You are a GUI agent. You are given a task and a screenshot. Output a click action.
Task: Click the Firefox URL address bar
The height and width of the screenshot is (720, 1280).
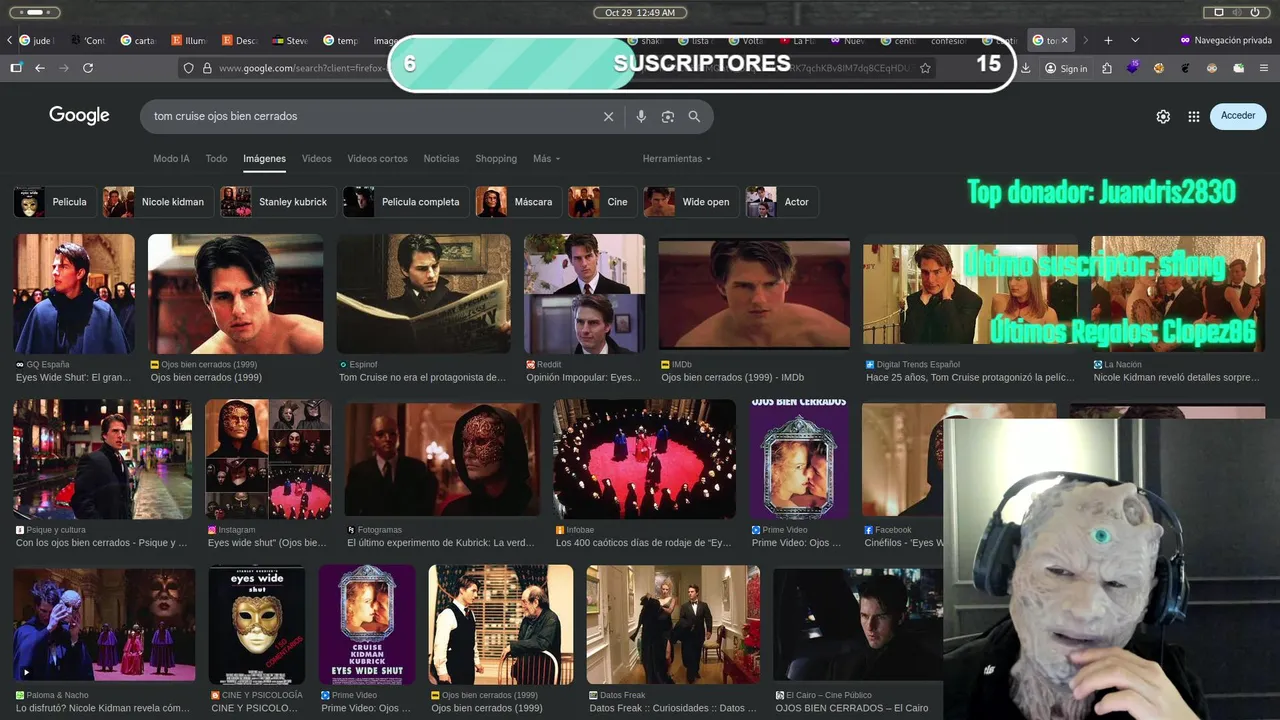(x=560, y=68)
